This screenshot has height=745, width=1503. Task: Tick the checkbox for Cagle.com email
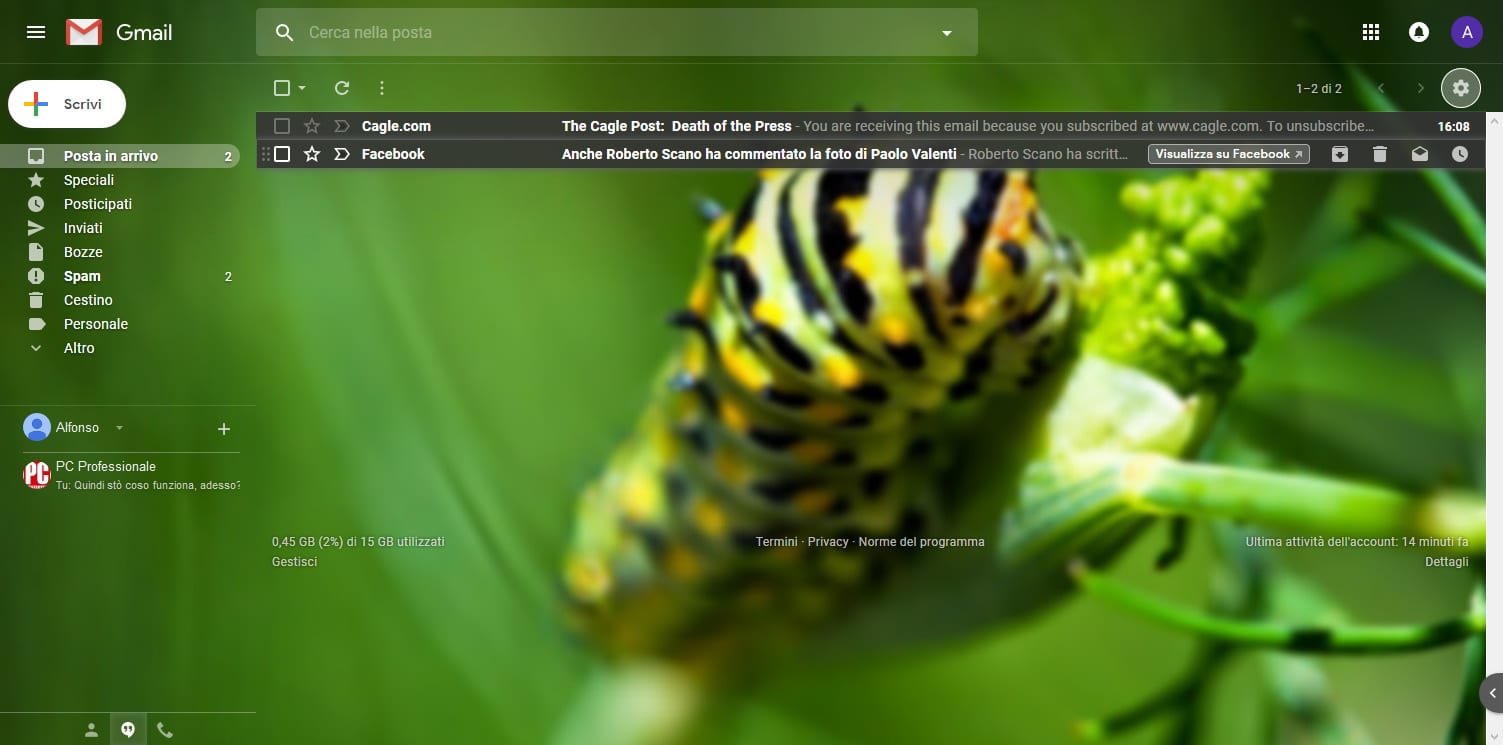pos(282,126)
